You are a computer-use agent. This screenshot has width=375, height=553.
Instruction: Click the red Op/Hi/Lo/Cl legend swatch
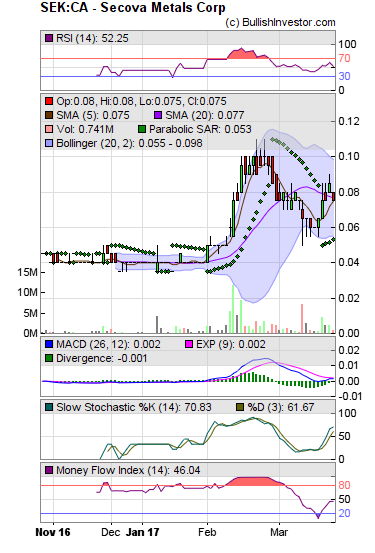(49, 101)
